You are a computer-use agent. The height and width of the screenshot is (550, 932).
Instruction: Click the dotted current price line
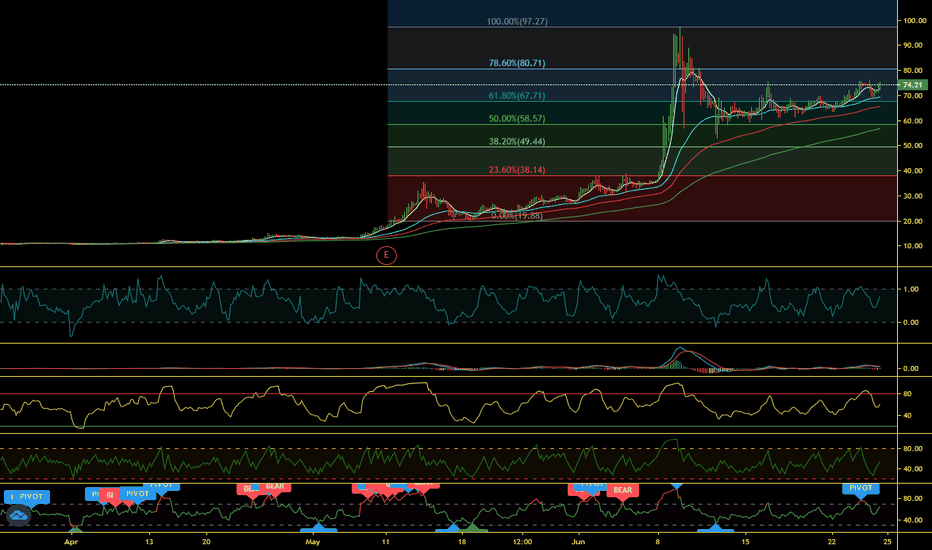tap(449, 85)
